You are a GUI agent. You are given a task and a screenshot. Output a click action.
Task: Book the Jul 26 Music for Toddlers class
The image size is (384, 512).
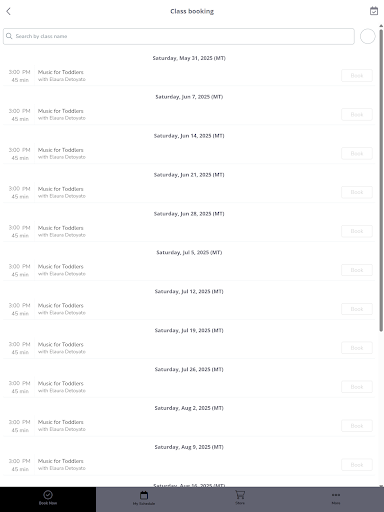pos(357,387)
